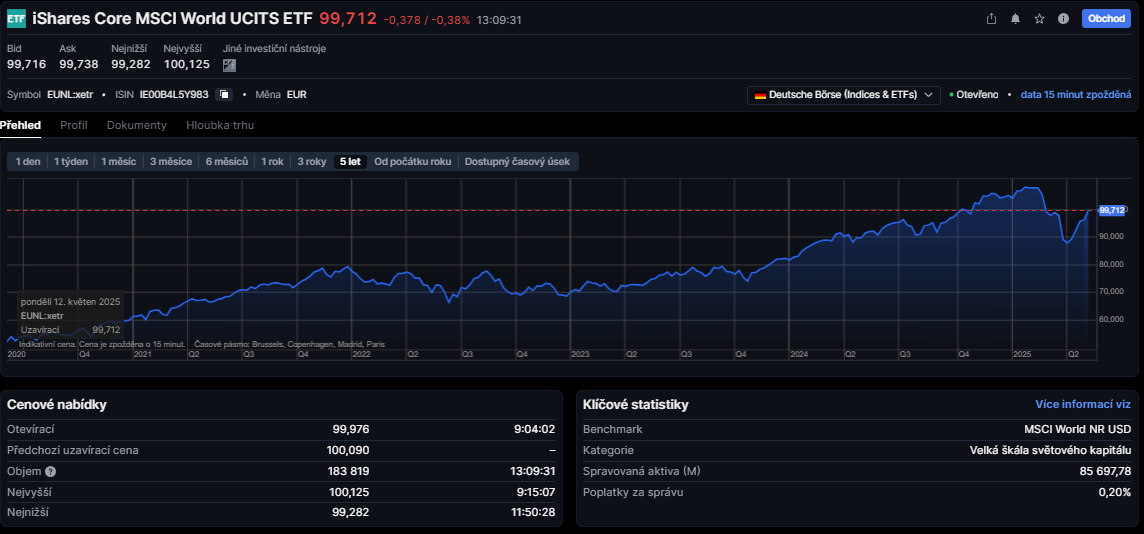This screenshot has height=534, width=1144.
Task: Open 'Více informací viz' link
Action: coord(1083,404)
